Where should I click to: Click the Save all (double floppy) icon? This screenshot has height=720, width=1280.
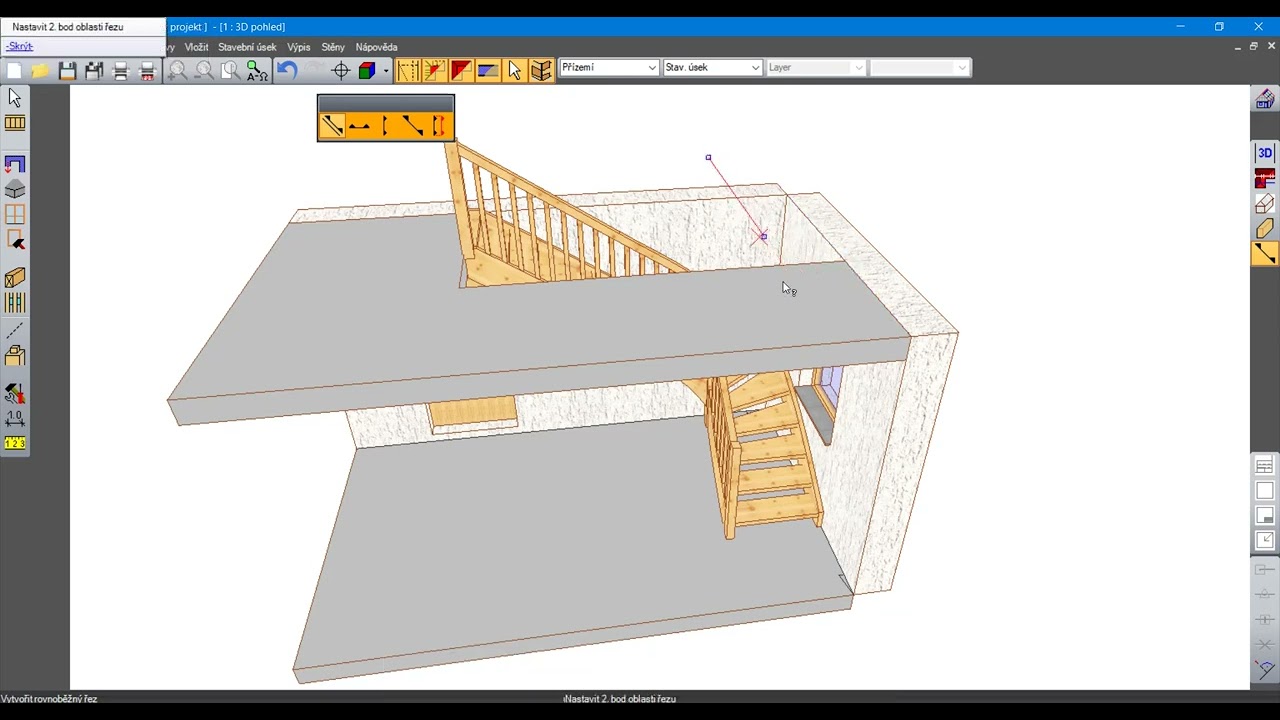[94, 70]
